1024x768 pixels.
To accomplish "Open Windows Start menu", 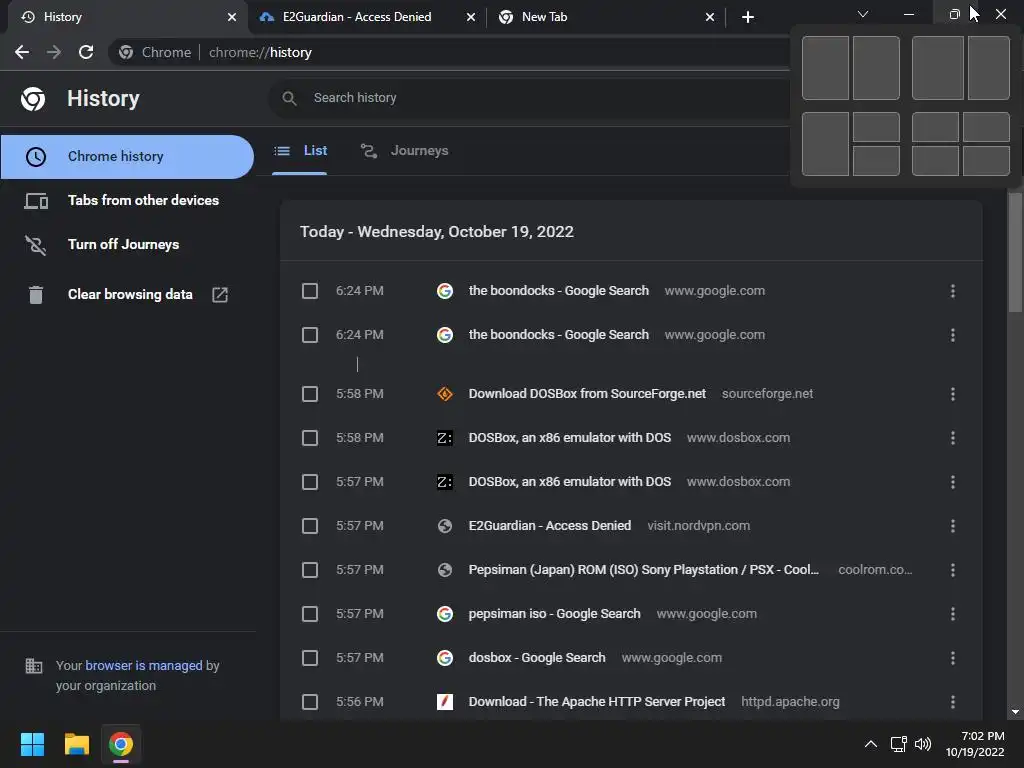I will tap(32, 744).
